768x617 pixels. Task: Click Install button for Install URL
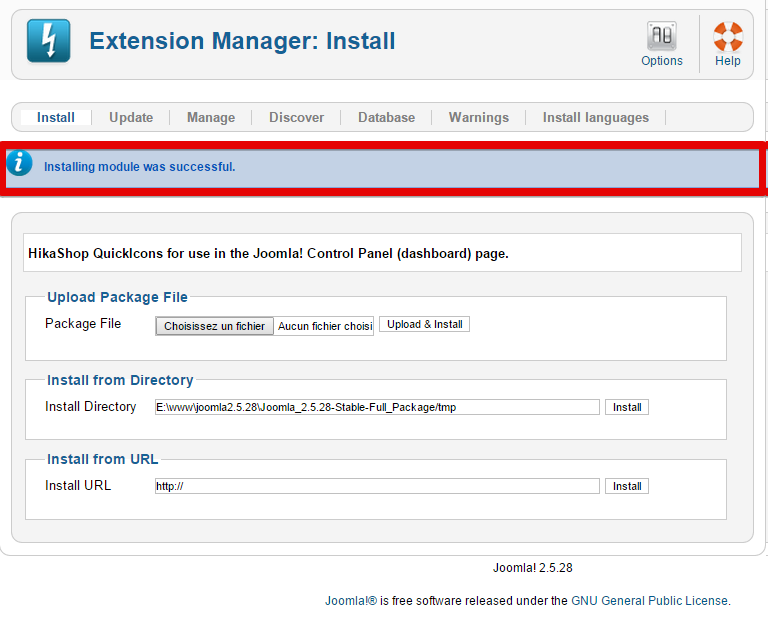[x=627, y=486]
